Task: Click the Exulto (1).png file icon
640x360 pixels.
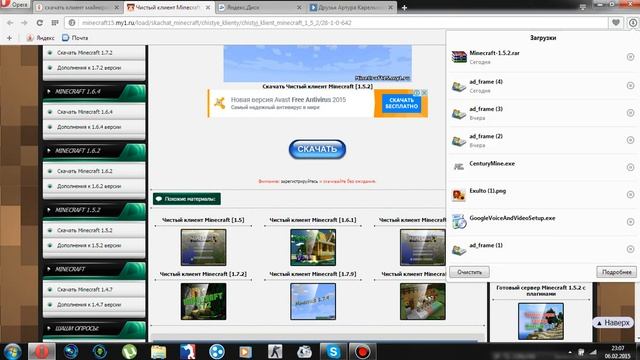Action: click(459, 195)
